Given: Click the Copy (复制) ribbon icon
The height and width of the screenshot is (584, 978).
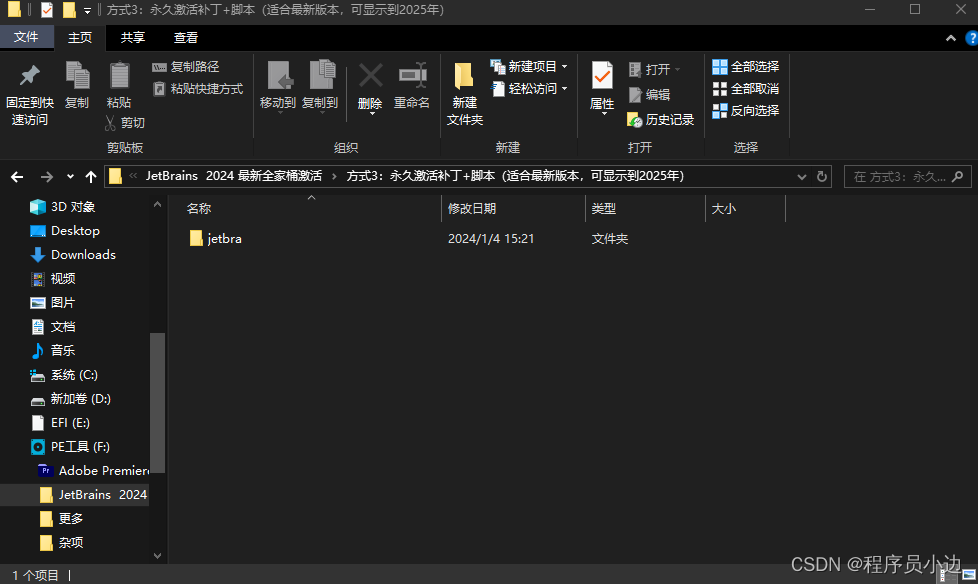Looking at the screenshot, I should [77, 76].
